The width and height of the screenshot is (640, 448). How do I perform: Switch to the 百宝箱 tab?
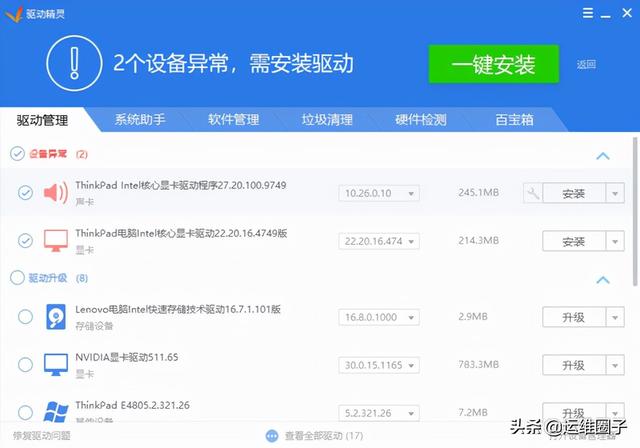pyautogui.click(x=514, y=120)
